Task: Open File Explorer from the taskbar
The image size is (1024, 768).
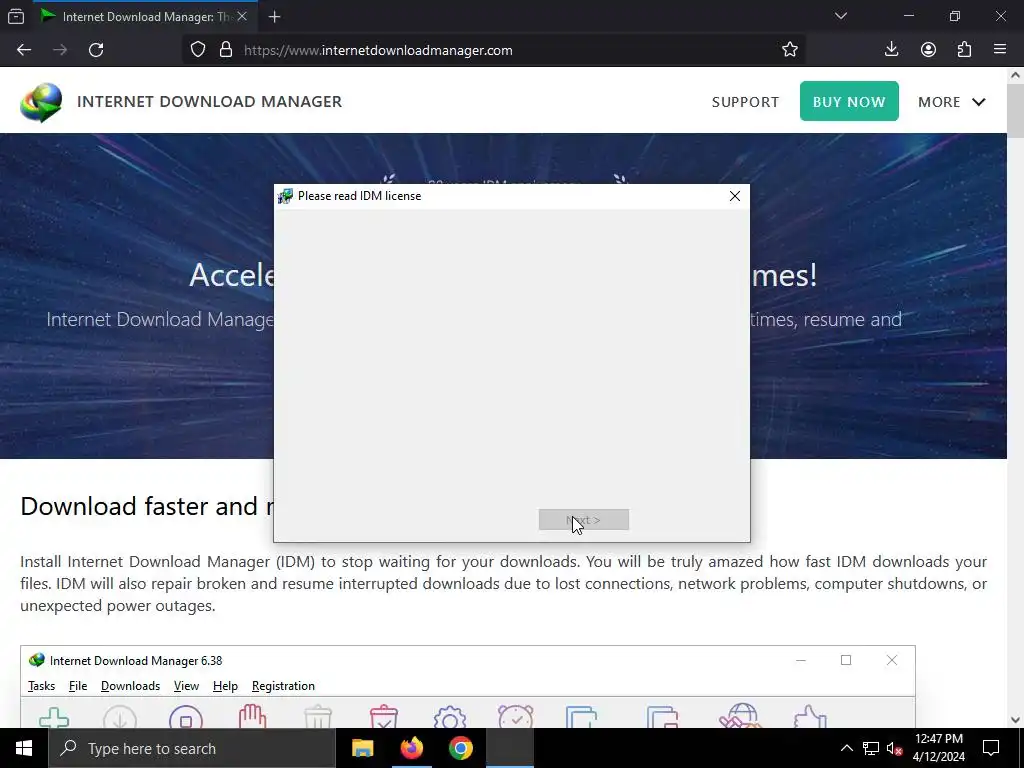Action: click(x=362, y=748)
